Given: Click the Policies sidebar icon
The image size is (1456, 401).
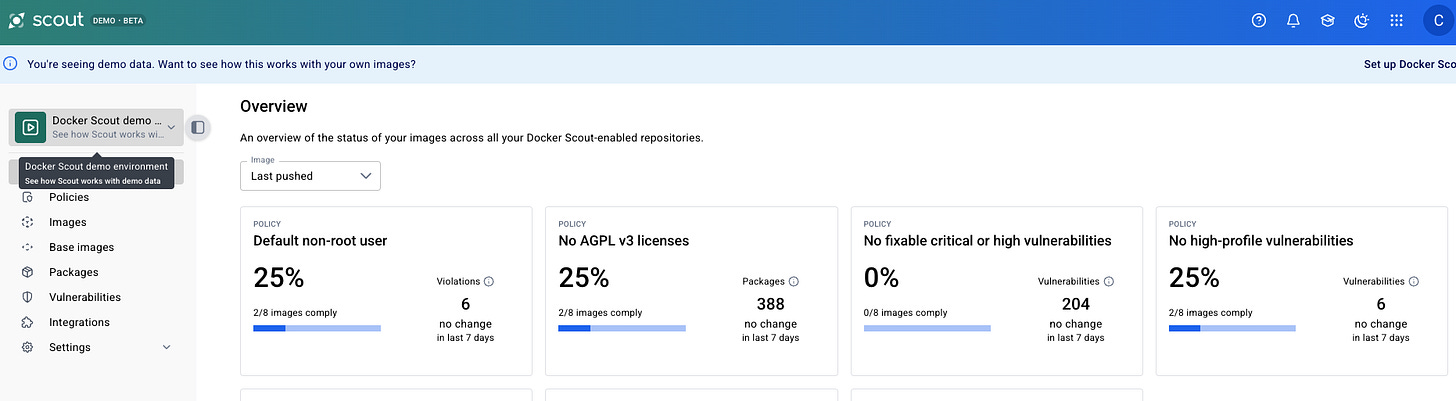Looking at the screenshot, I should point(28,197).
